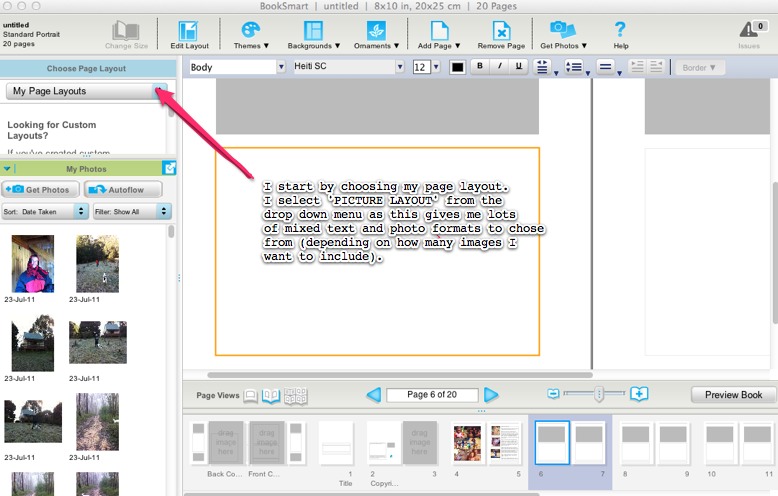Select page 4 thumbnail with colorful photo
The height and width of the screenshot is (496, 778).
(x=467, y=443)
